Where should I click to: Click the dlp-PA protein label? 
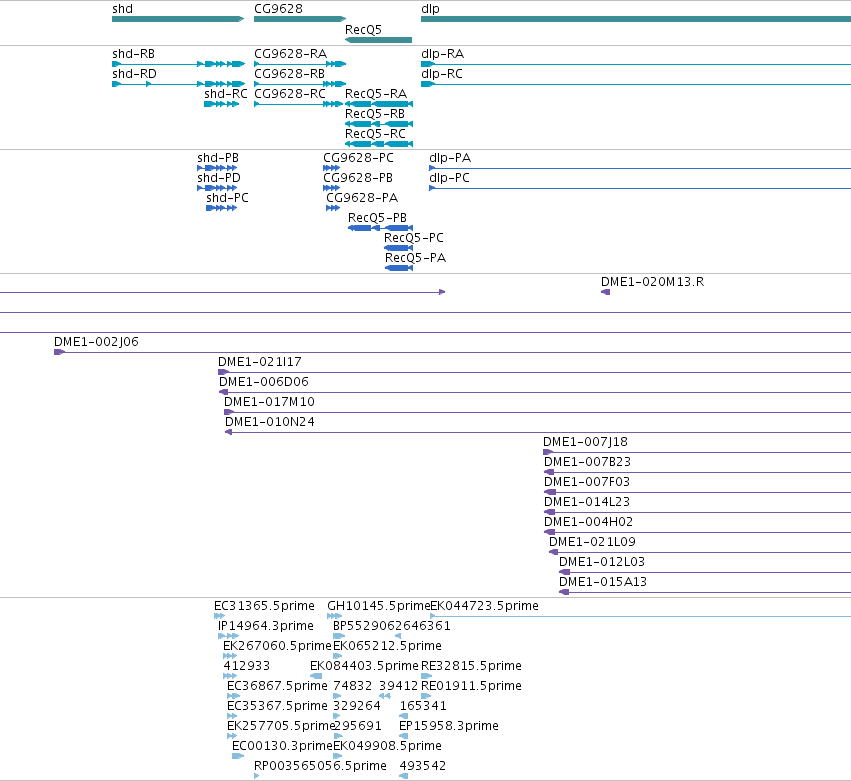(x=450, y=158)
